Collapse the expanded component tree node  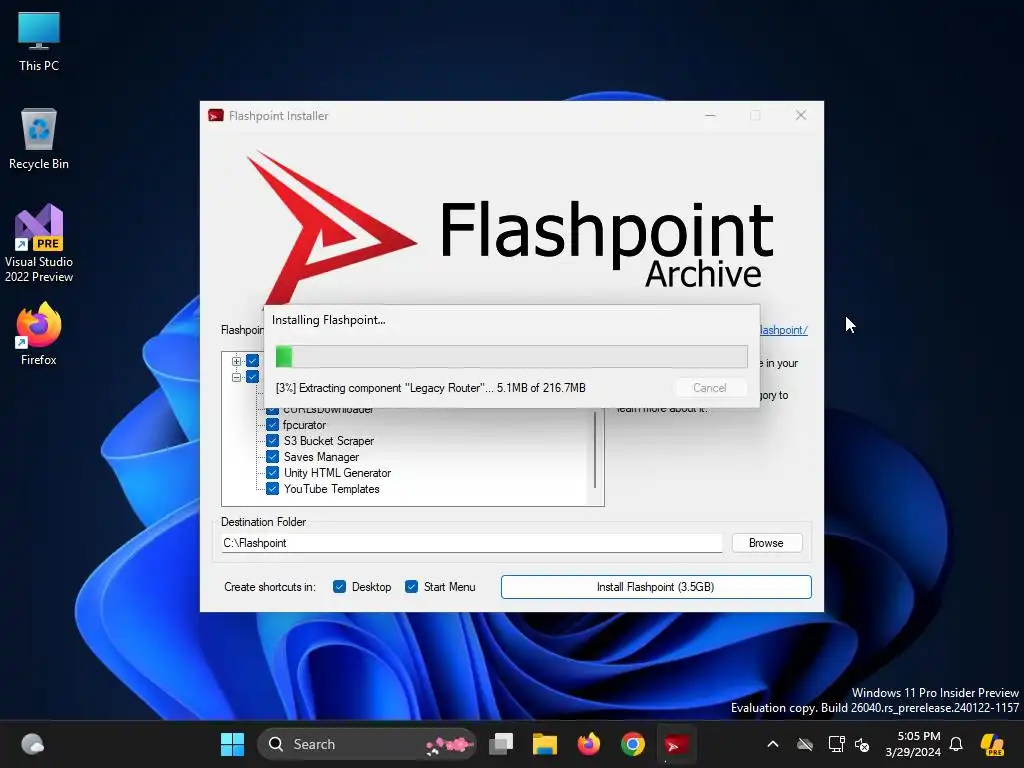coord(236,377)
